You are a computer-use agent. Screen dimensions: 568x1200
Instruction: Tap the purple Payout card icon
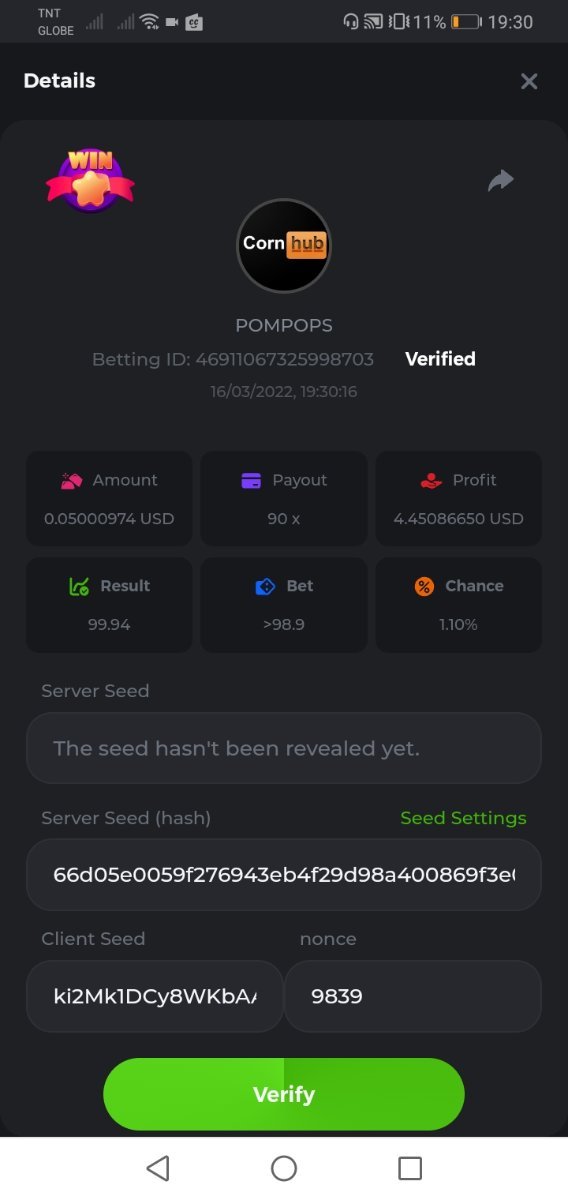[x=251, y=480]
